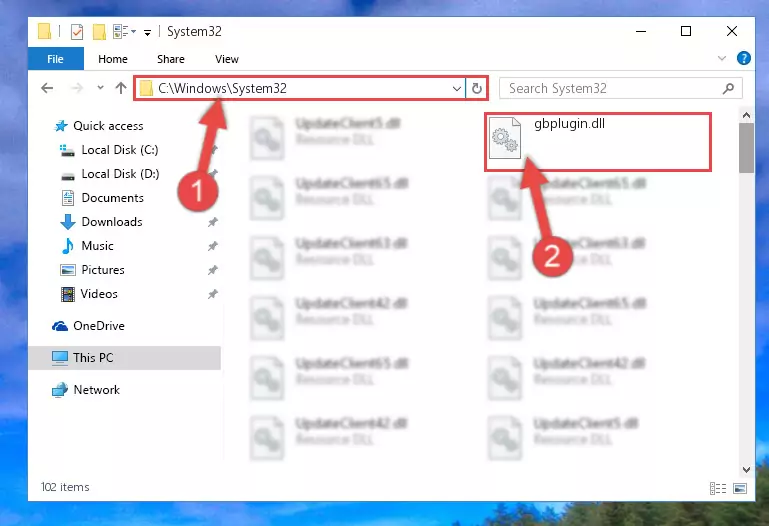Select the gbplugin.dll file icon
769x526 pixels.
pyautogui.click(x=505, y=139)
